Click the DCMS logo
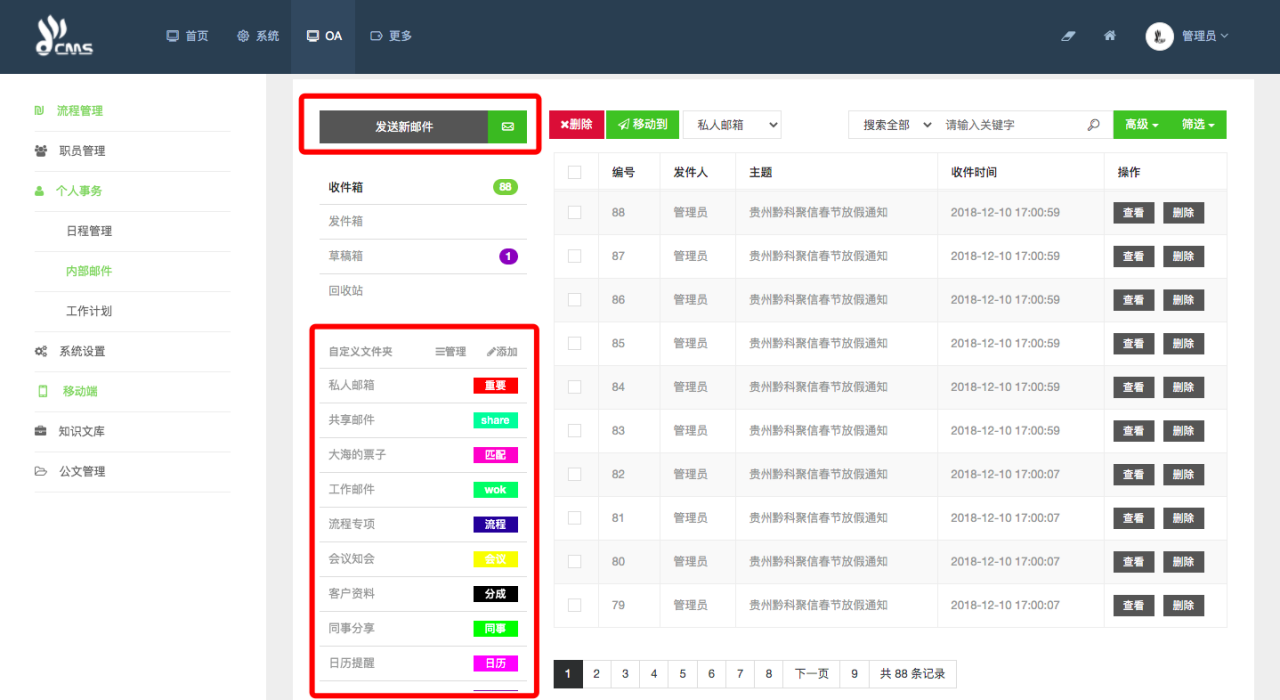The image size is (1280, 700). (64, 36)
